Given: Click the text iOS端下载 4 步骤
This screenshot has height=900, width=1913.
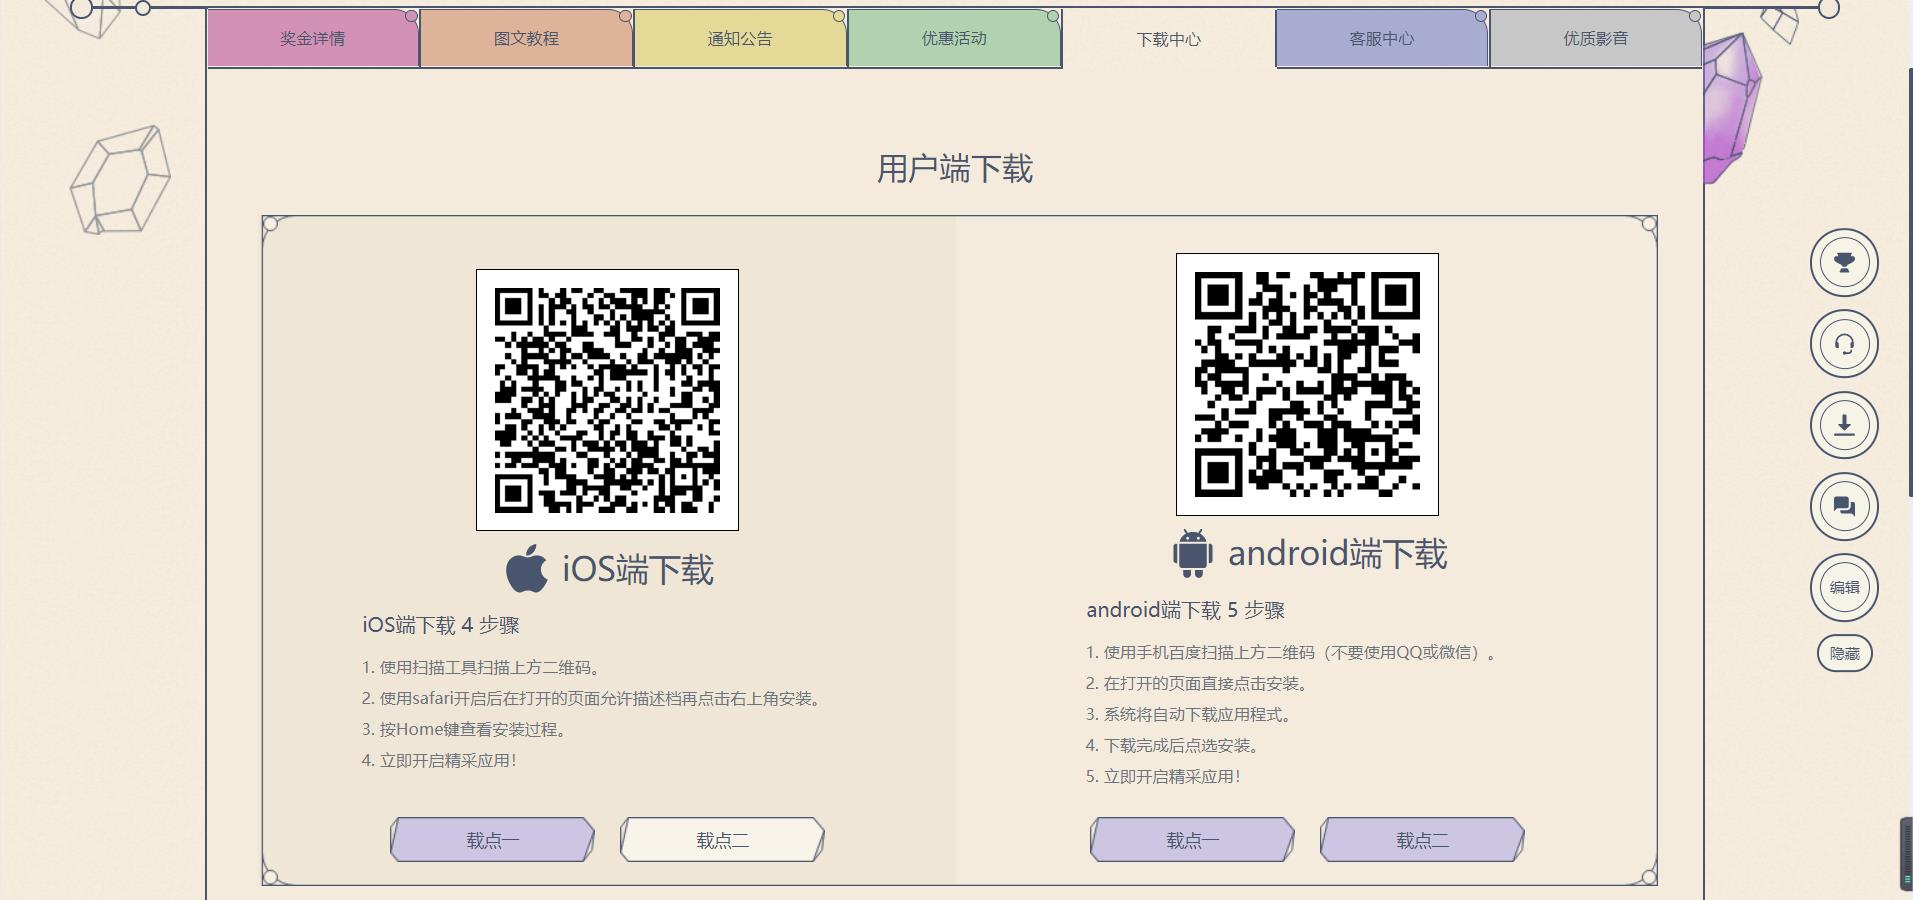Looking at the screenshot, I should tap(441, 625).
